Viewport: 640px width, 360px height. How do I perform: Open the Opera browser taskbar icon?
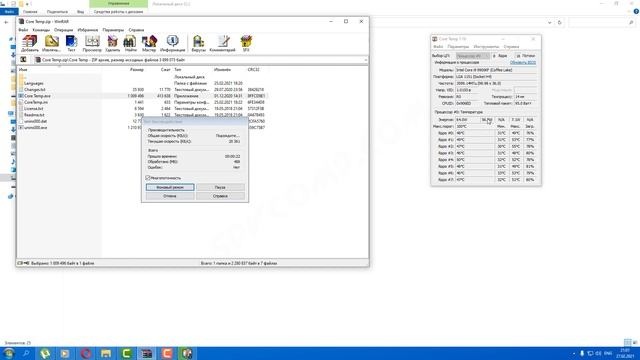(86, 353)
